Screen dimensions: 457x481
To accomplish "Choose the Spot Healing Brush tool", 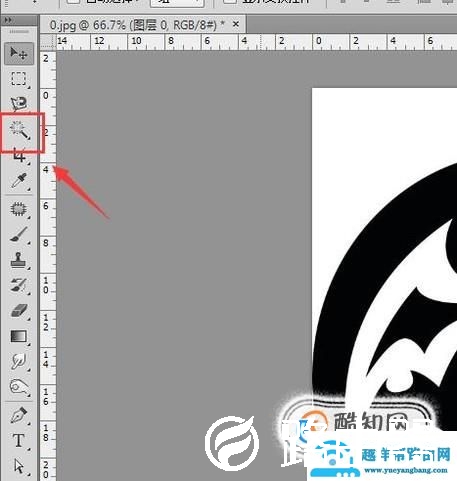I will [x=19, y=209].
